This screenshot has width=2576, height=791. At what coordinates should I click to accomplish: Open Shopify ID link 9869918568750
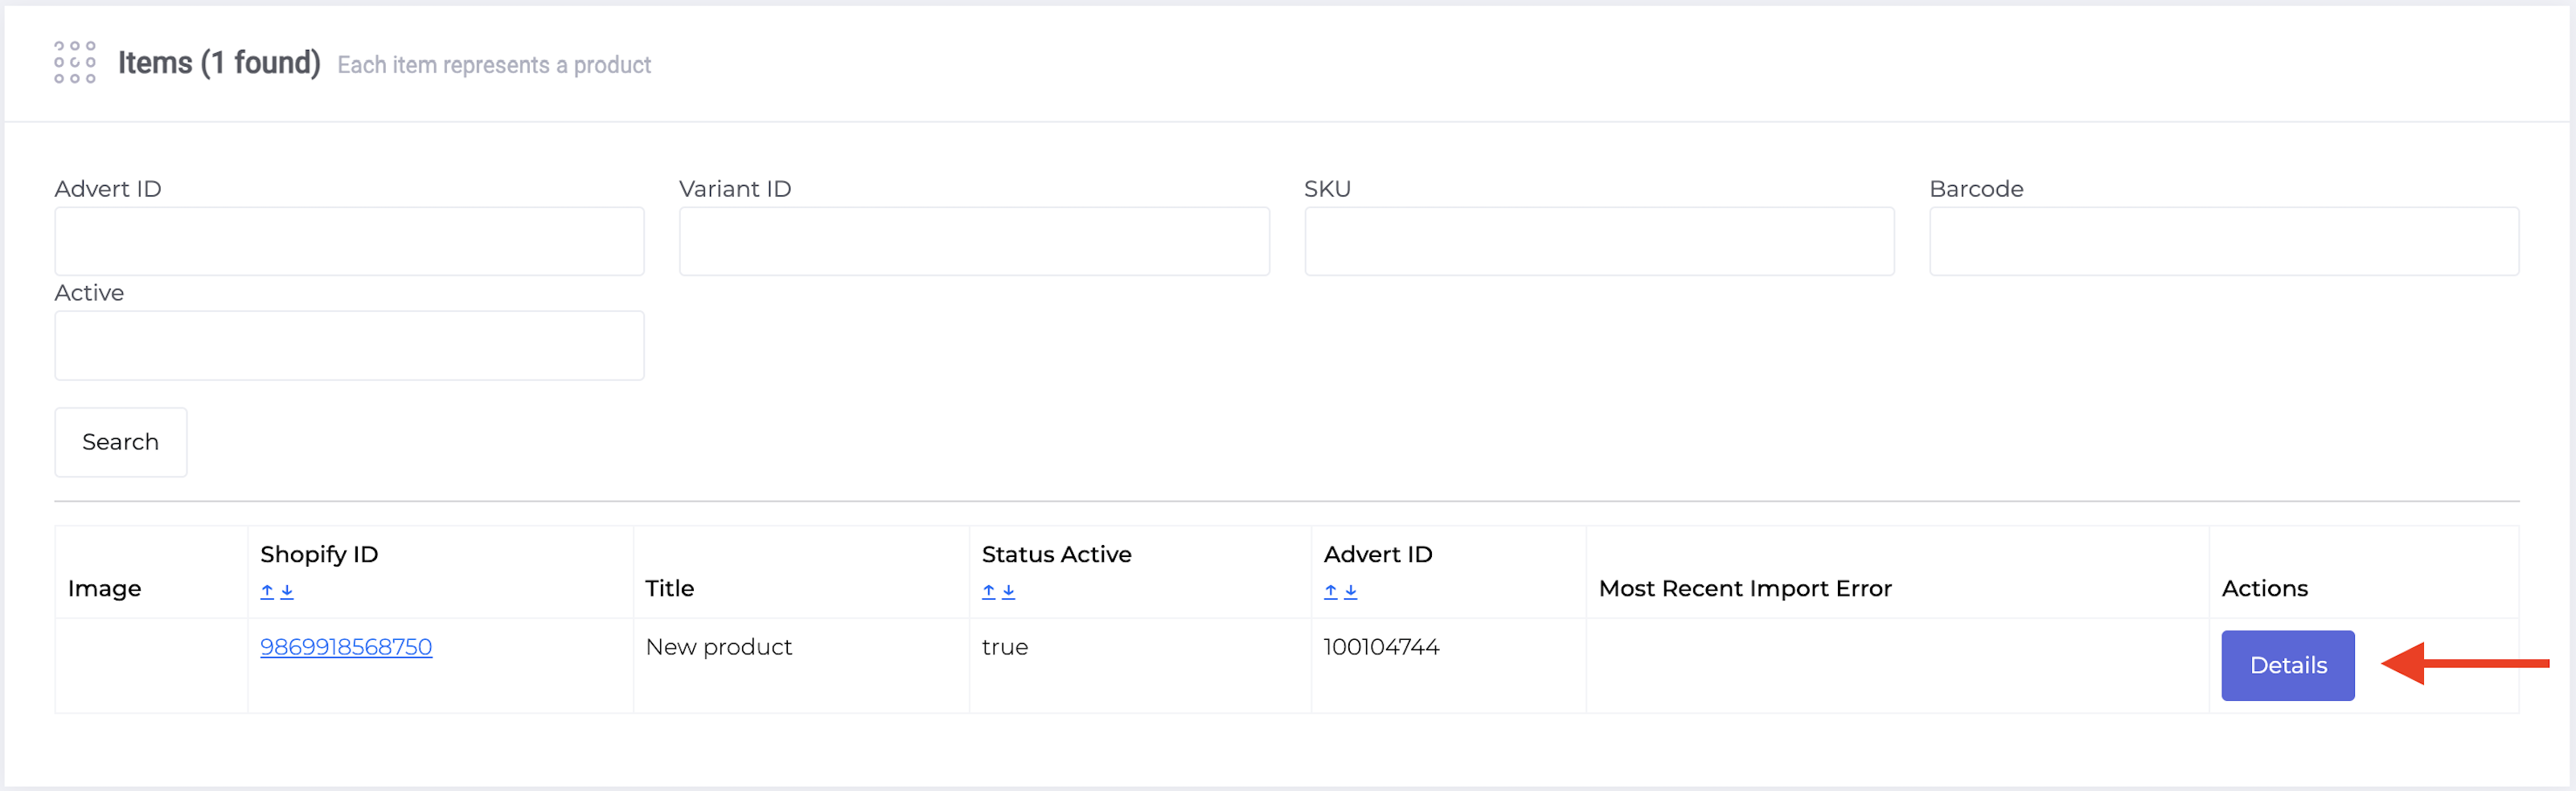click(x=346, y=647)
